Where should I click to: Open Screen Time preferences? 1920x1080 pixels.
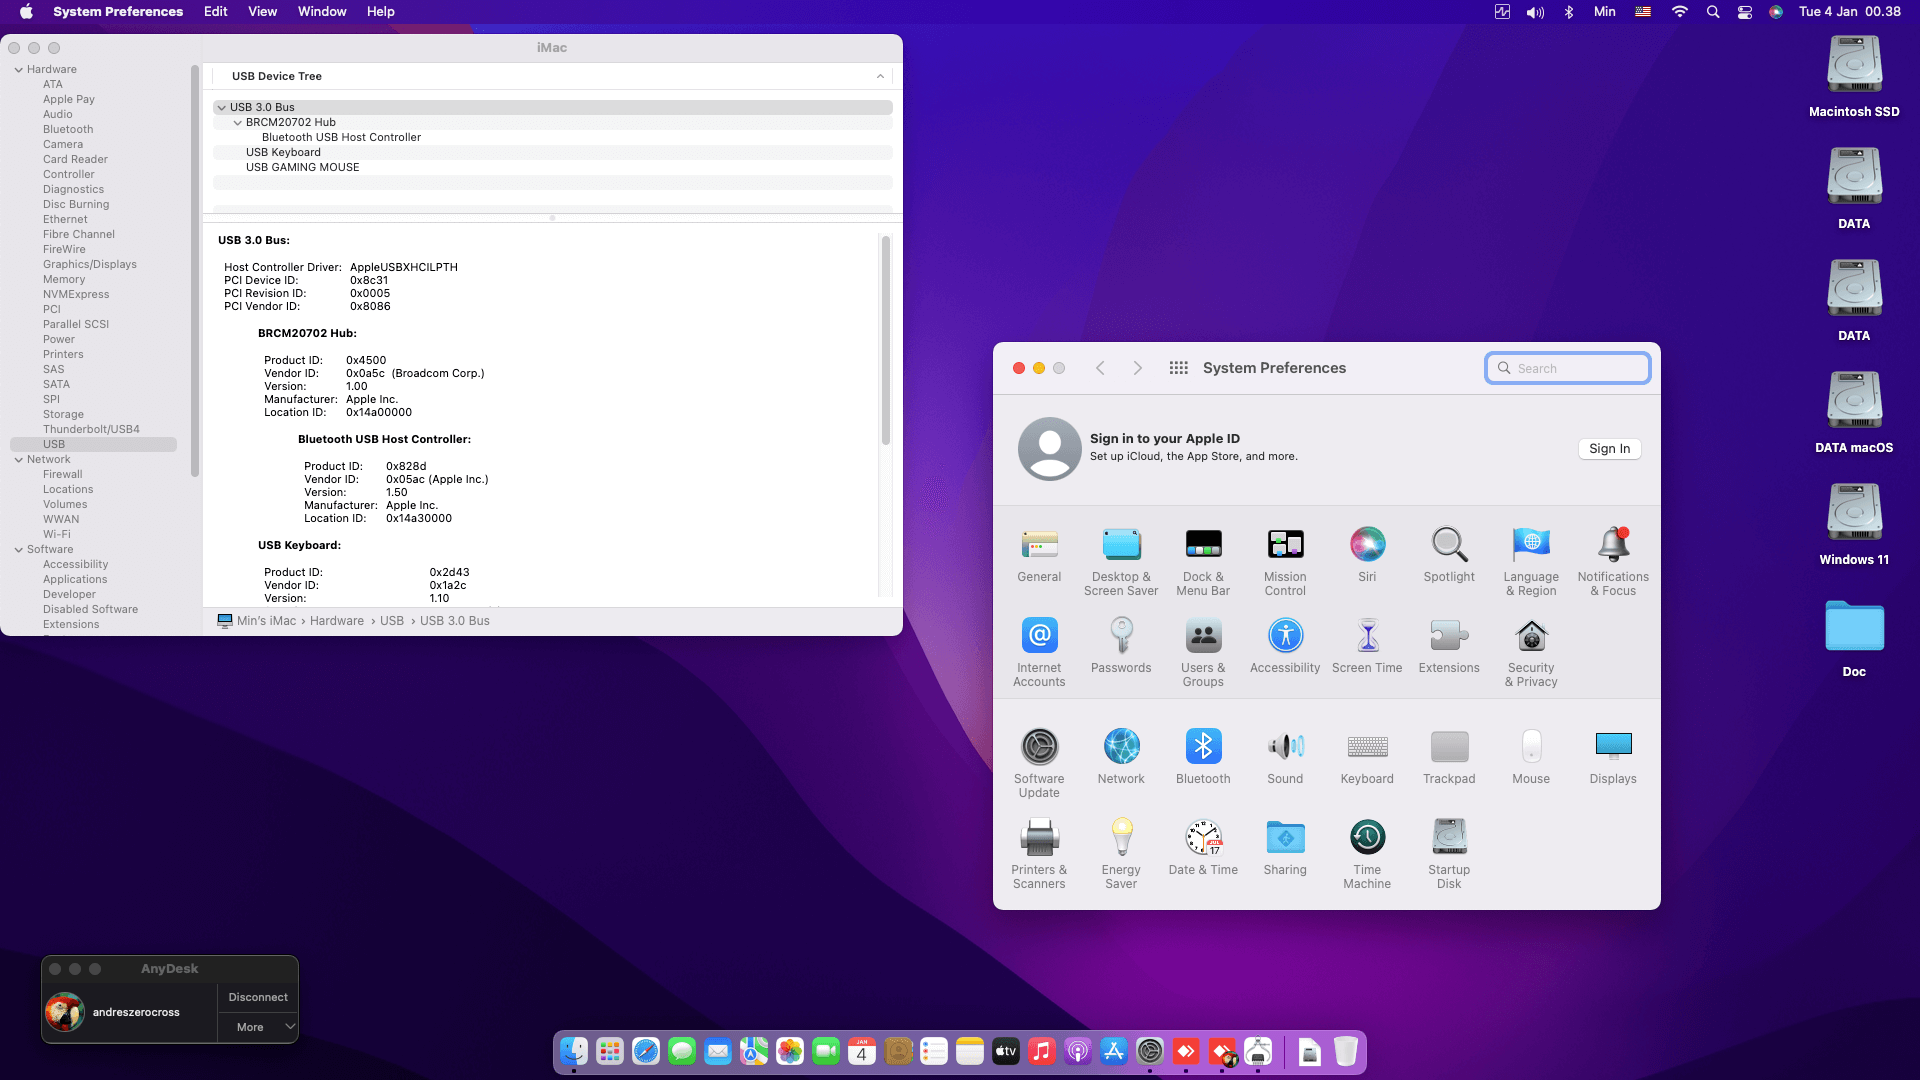point(1367,647)
